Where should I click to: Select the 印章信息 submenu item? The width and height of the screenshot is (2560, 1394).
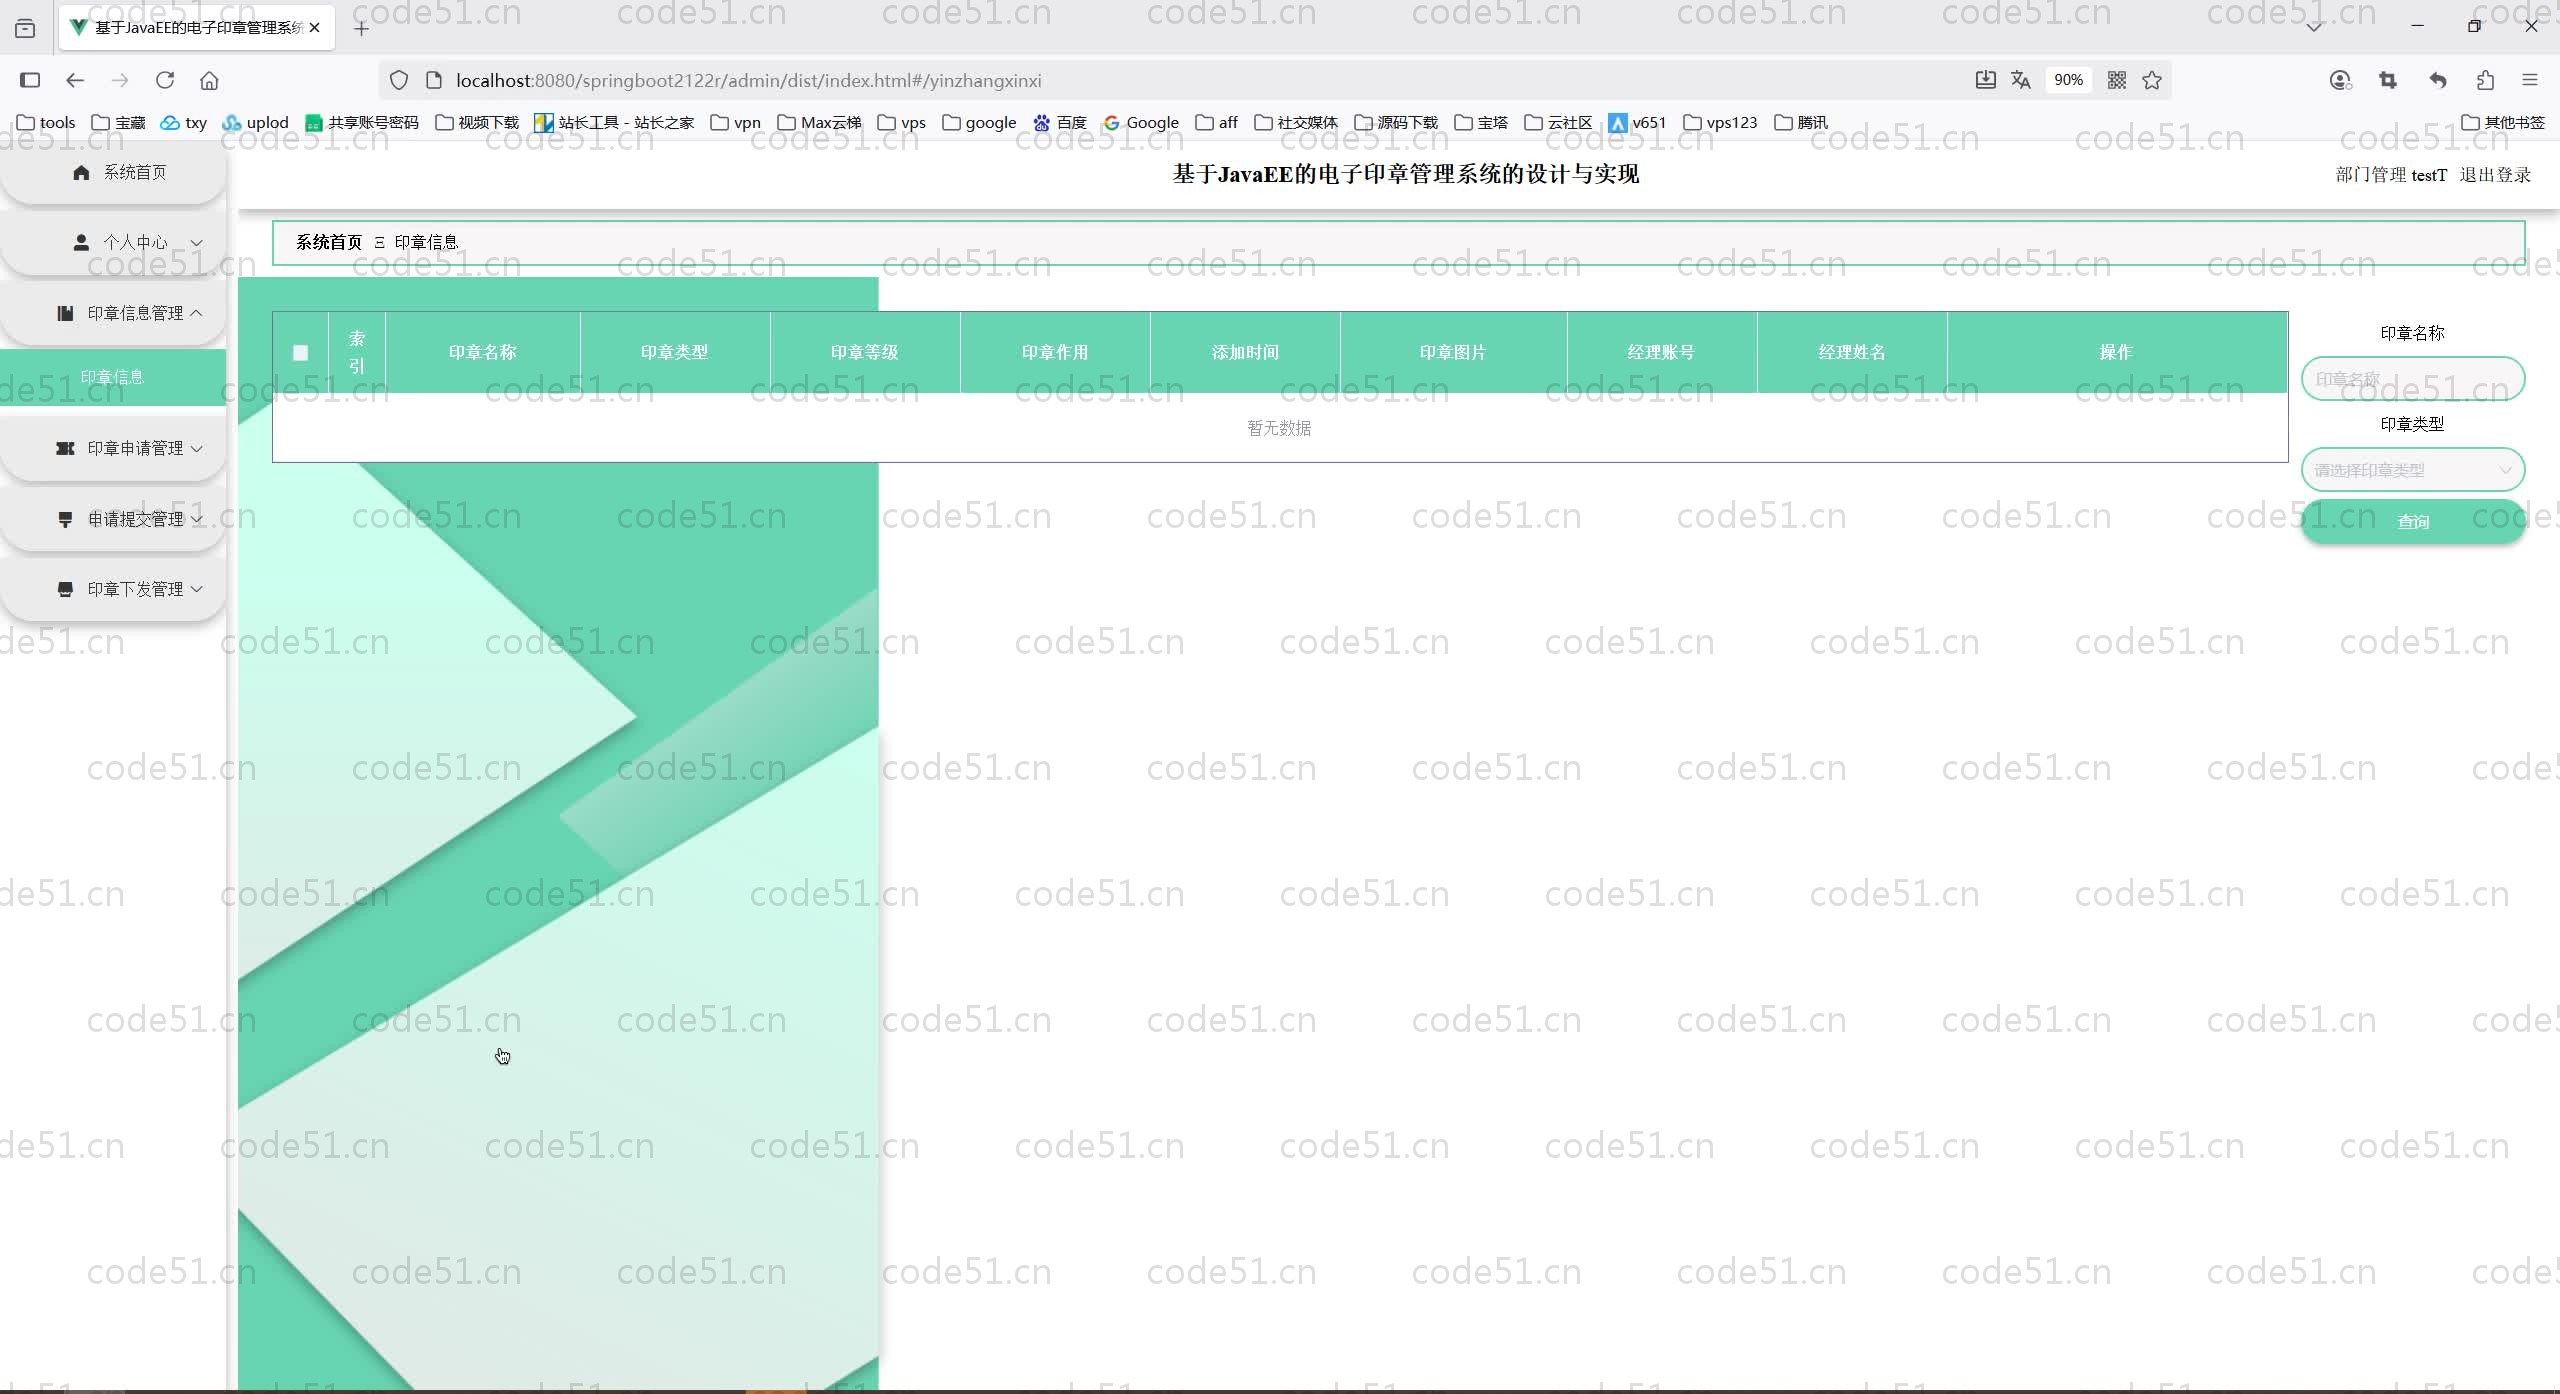(x=112, y=377)
